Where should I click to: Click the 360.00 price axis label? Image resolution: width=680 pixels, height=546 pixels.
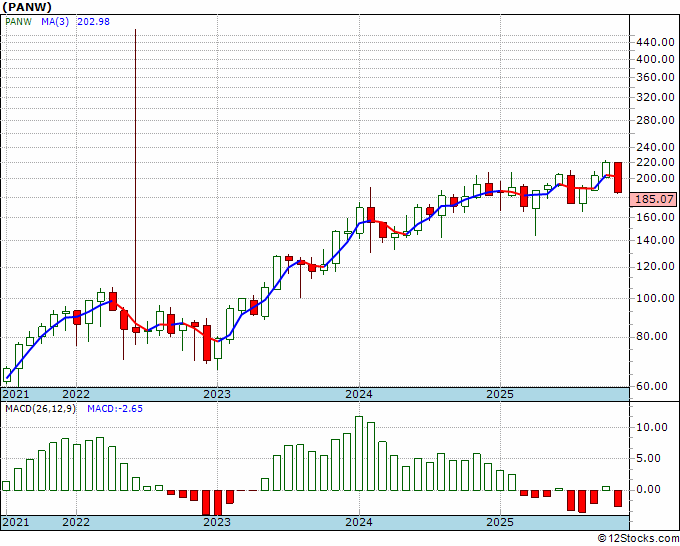click(655, 78)
